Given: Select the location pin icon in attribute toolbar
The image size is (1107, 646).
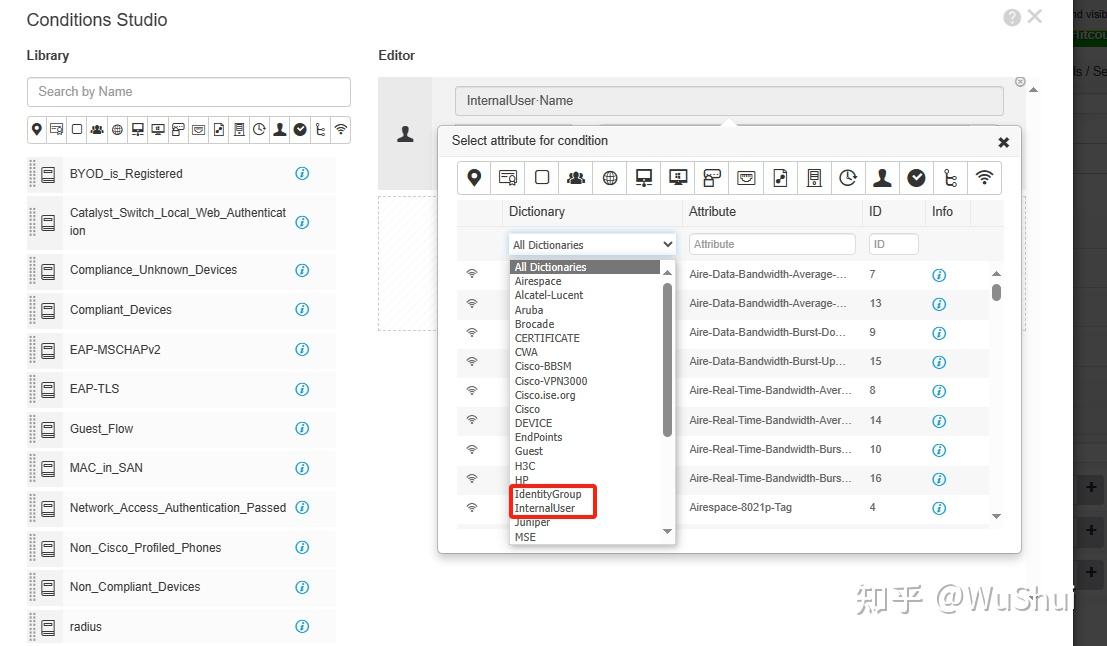Looking at the screenshot, I should (474, 177).
